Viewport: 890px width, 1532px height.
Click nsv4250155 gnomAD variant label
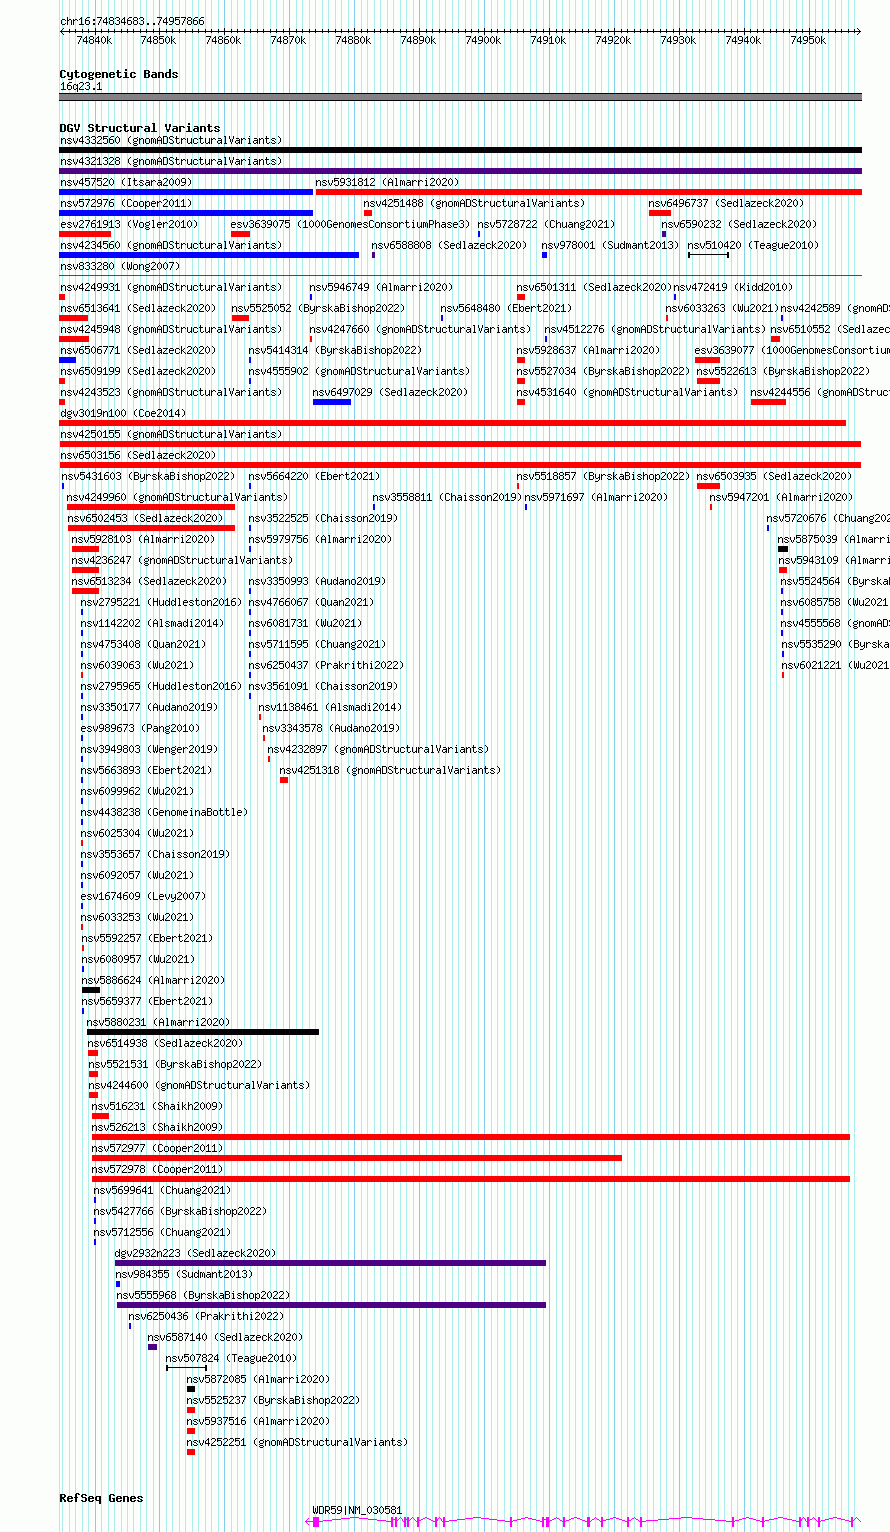coord(171,434)
